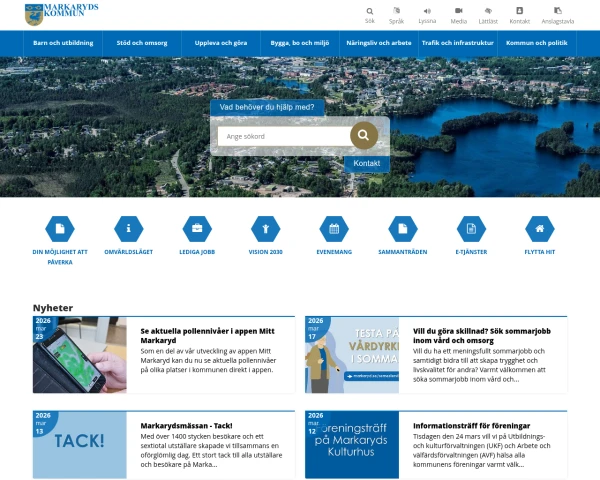
Task: Click the LEDIGA JOBB text label
Action: click(x=197, y=252)
